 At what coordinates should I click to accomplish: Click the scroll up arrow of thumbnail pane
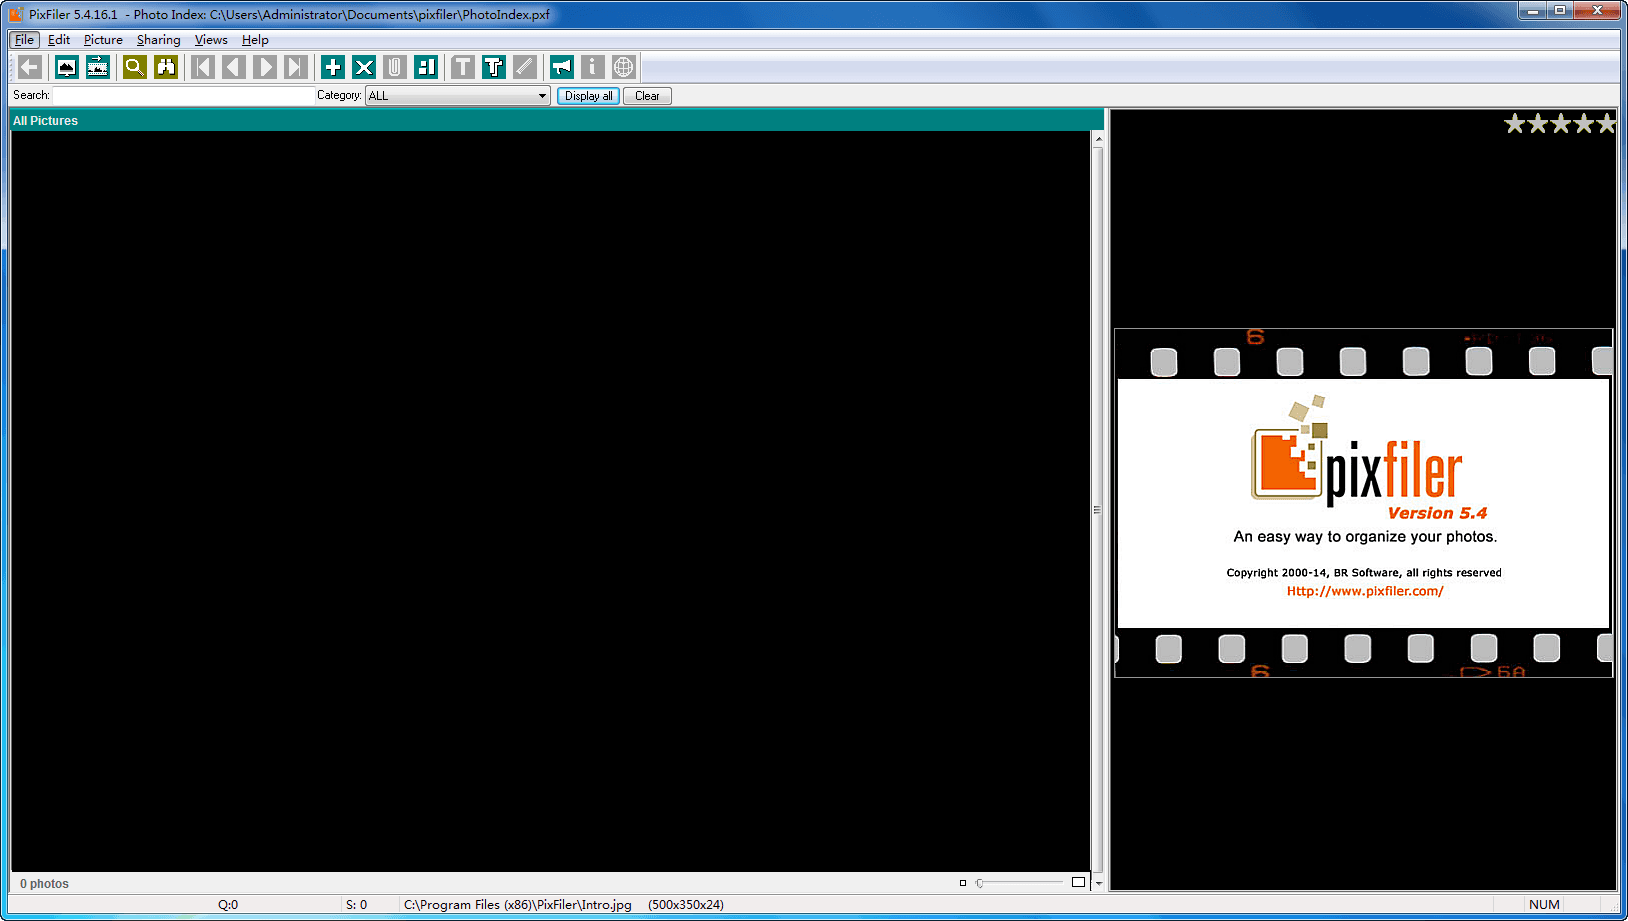[1098, 139]
